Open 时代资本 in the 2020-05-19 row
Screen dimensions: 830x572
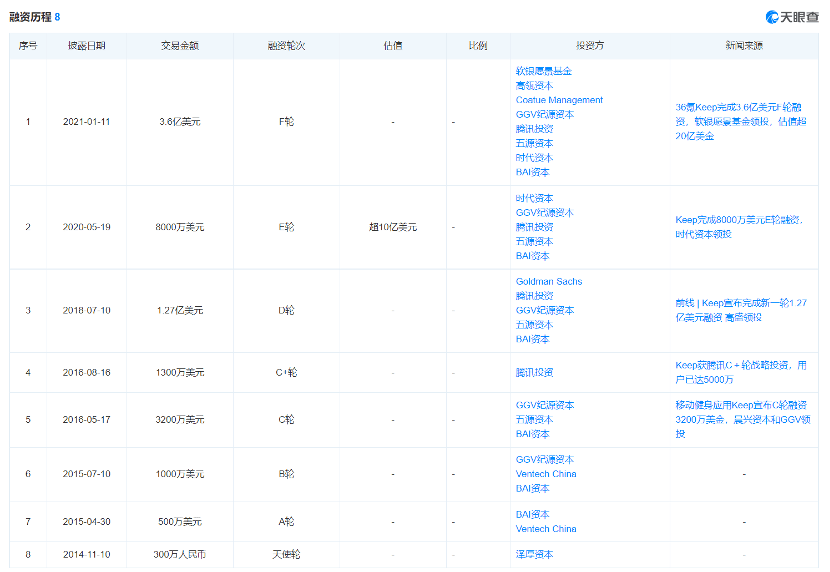534,198
